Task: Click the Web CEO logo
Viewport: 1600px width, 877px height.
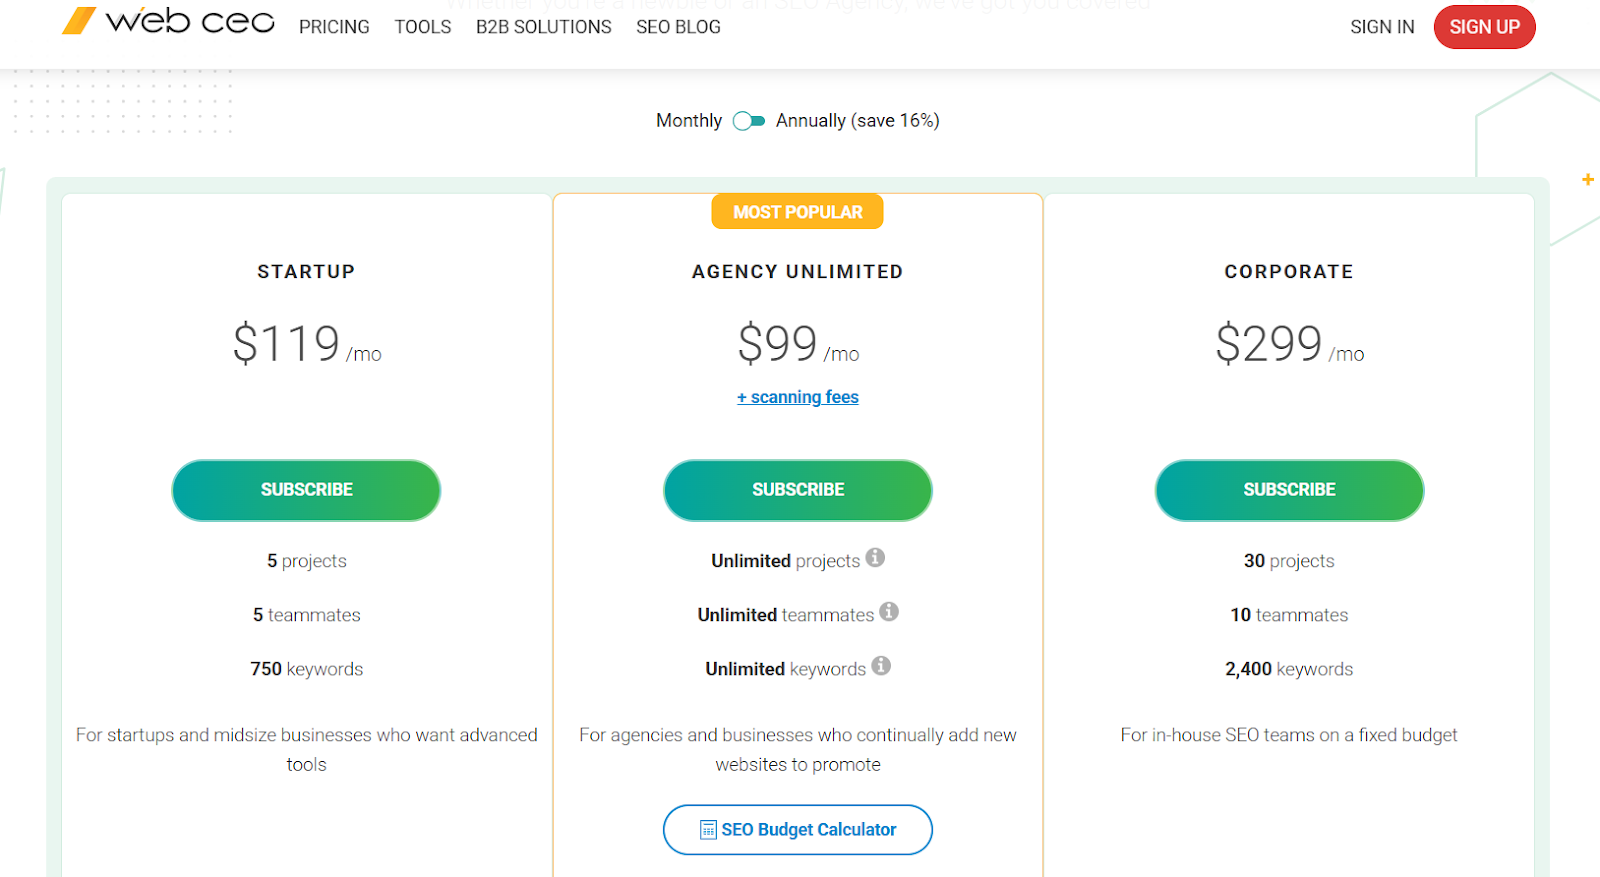Action: click(x=168, y=22)
